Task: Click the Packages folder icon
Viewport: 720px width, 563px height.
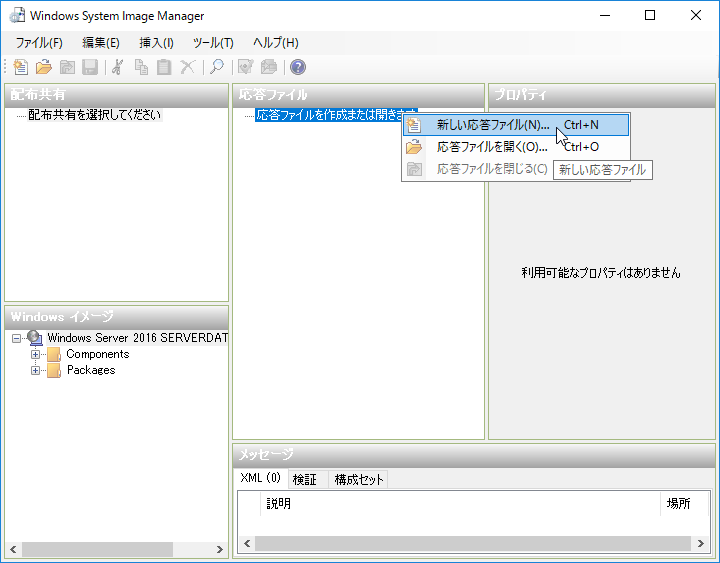Action: pyautogui.click(x=54, y=370)
